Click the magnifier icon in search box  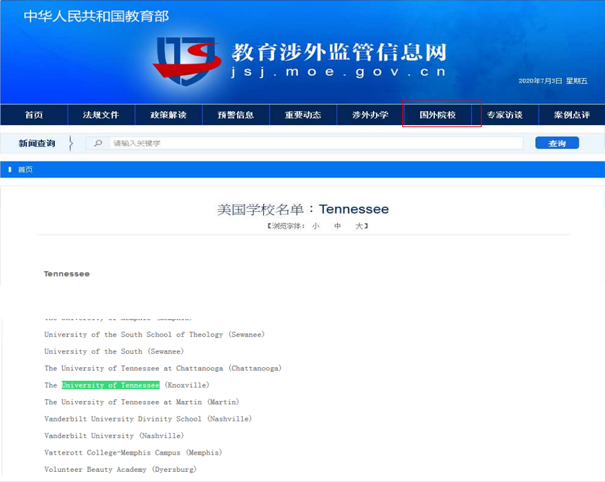click(x=98, y=143)
